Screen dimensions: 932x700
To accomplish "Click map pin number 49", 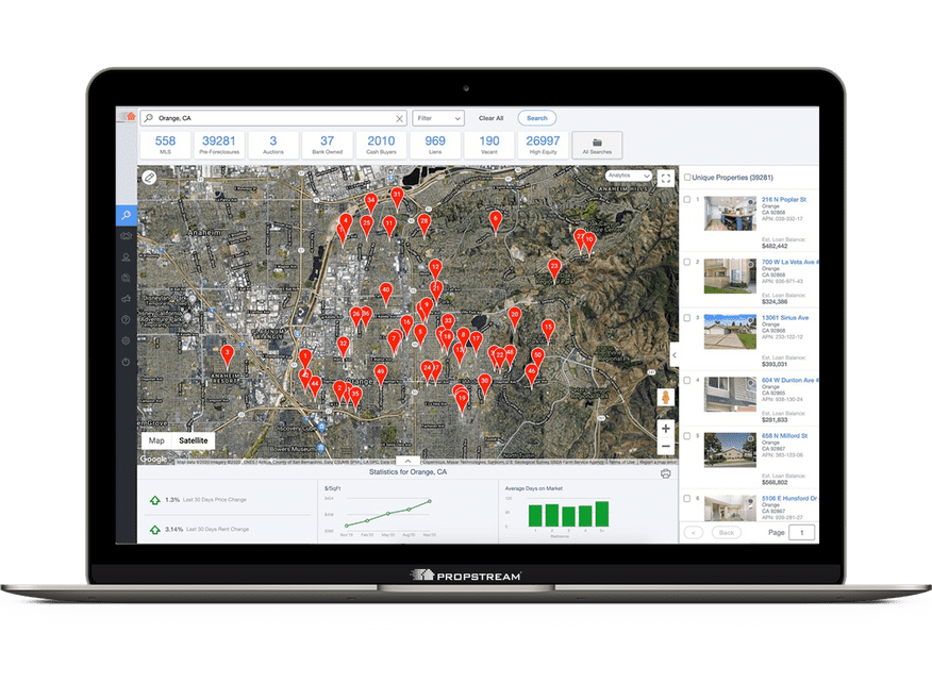I will click(380, 374).
